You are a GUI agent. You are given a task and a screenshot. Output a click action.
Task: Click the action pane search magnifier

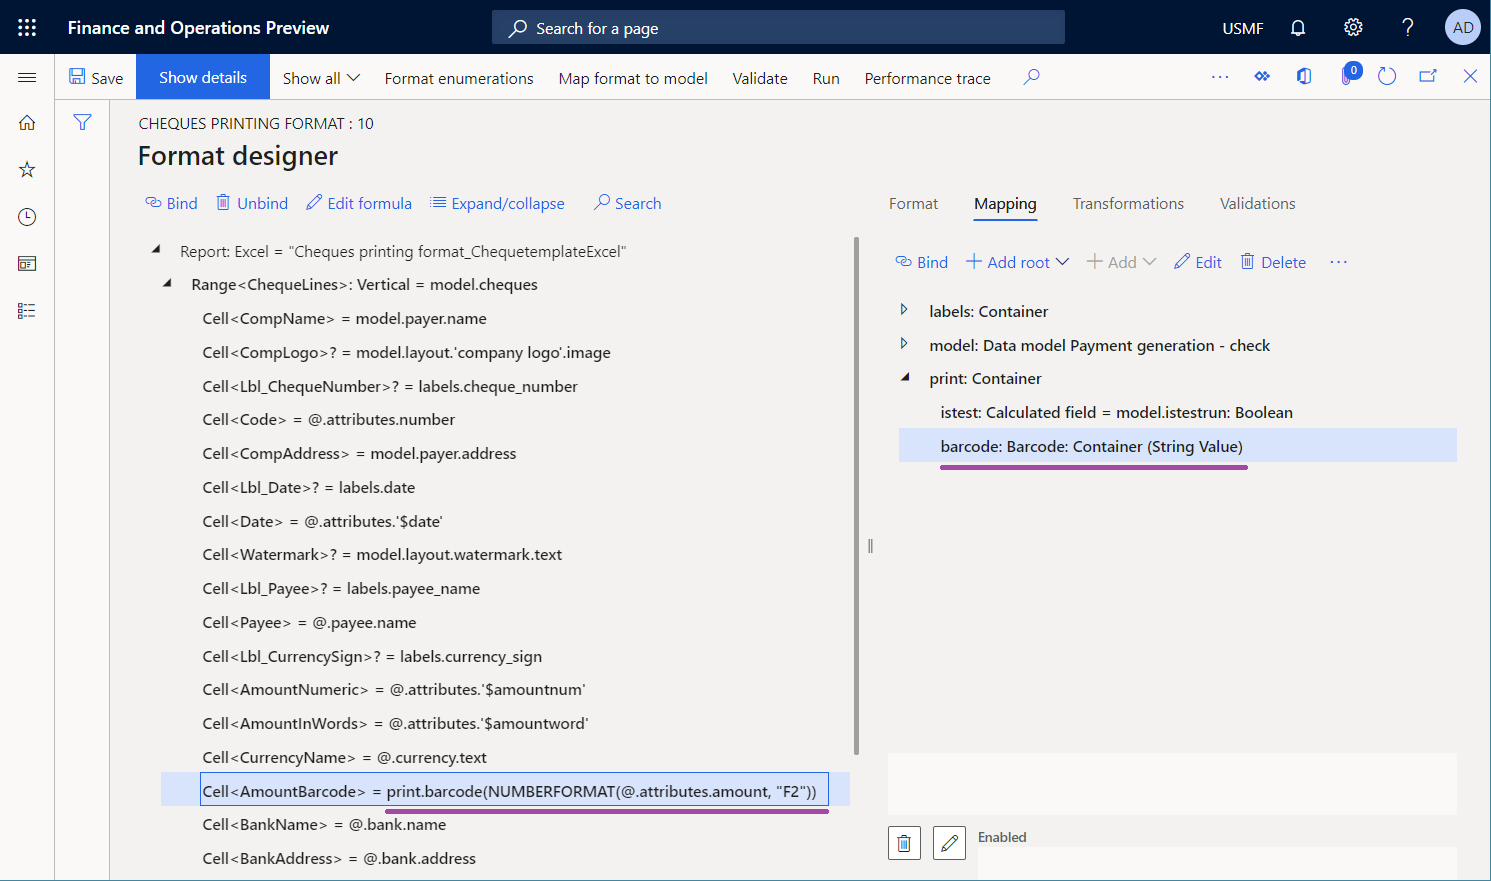point(1032,77)
